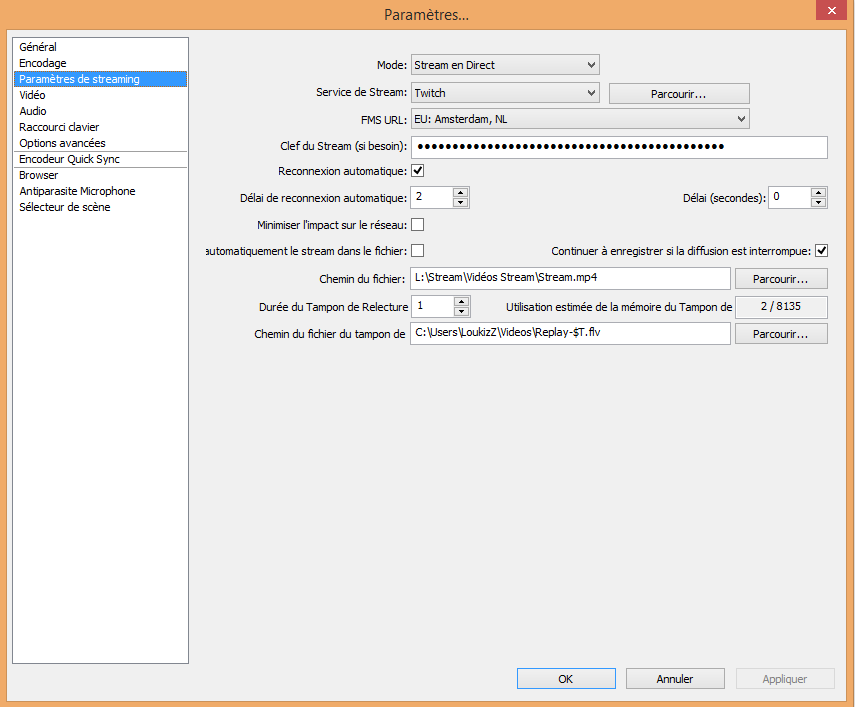Increase Durée du Tampon de Relecture
The width and height of the screenshot is (855, 707).
(x=461, y=302)
